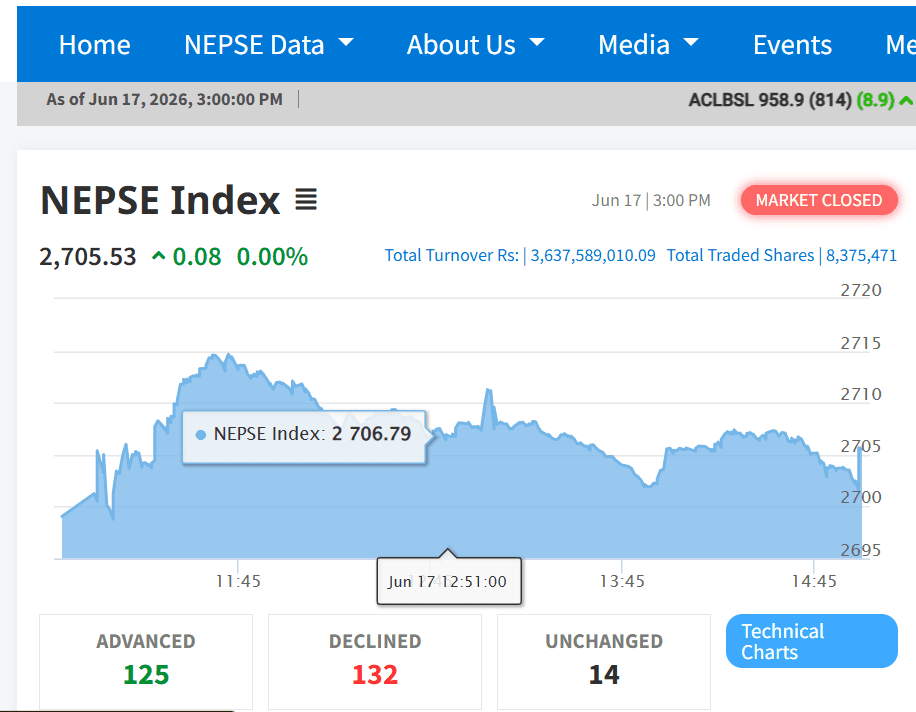The height and width of the screenshot is (712, 916).
Task: Click the 0.00% percent change text
Action: pos(272,256)
